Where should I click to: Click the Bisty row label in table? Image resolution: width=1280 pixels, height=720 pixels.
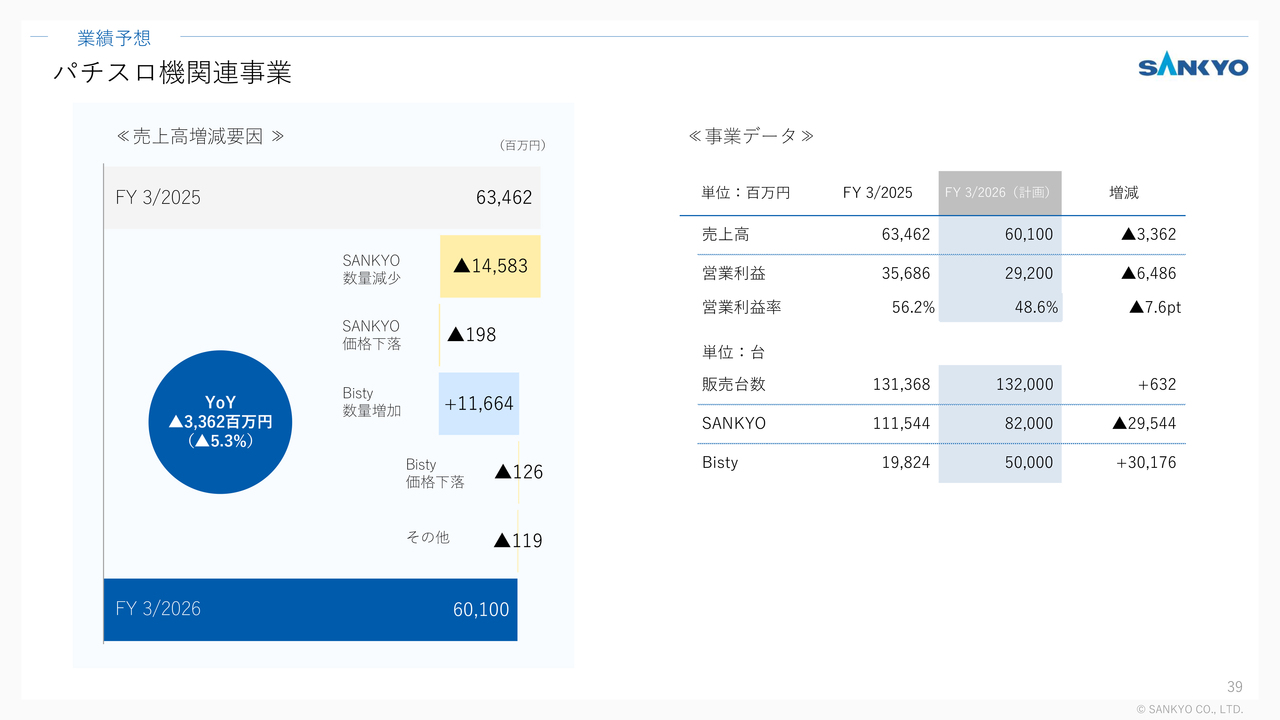[720, 462]
